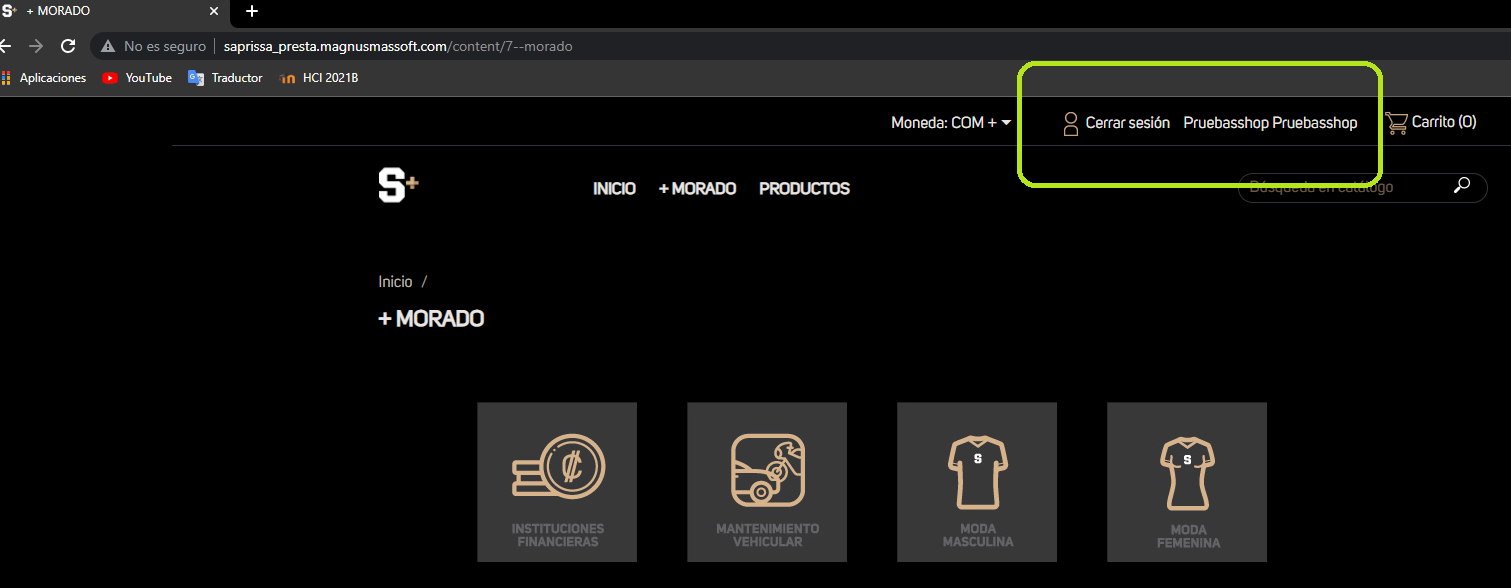This screenshot has height=588, width=1511.
Task: Click the 'No es seguro' security warning indicator
Action: point(152,46)
